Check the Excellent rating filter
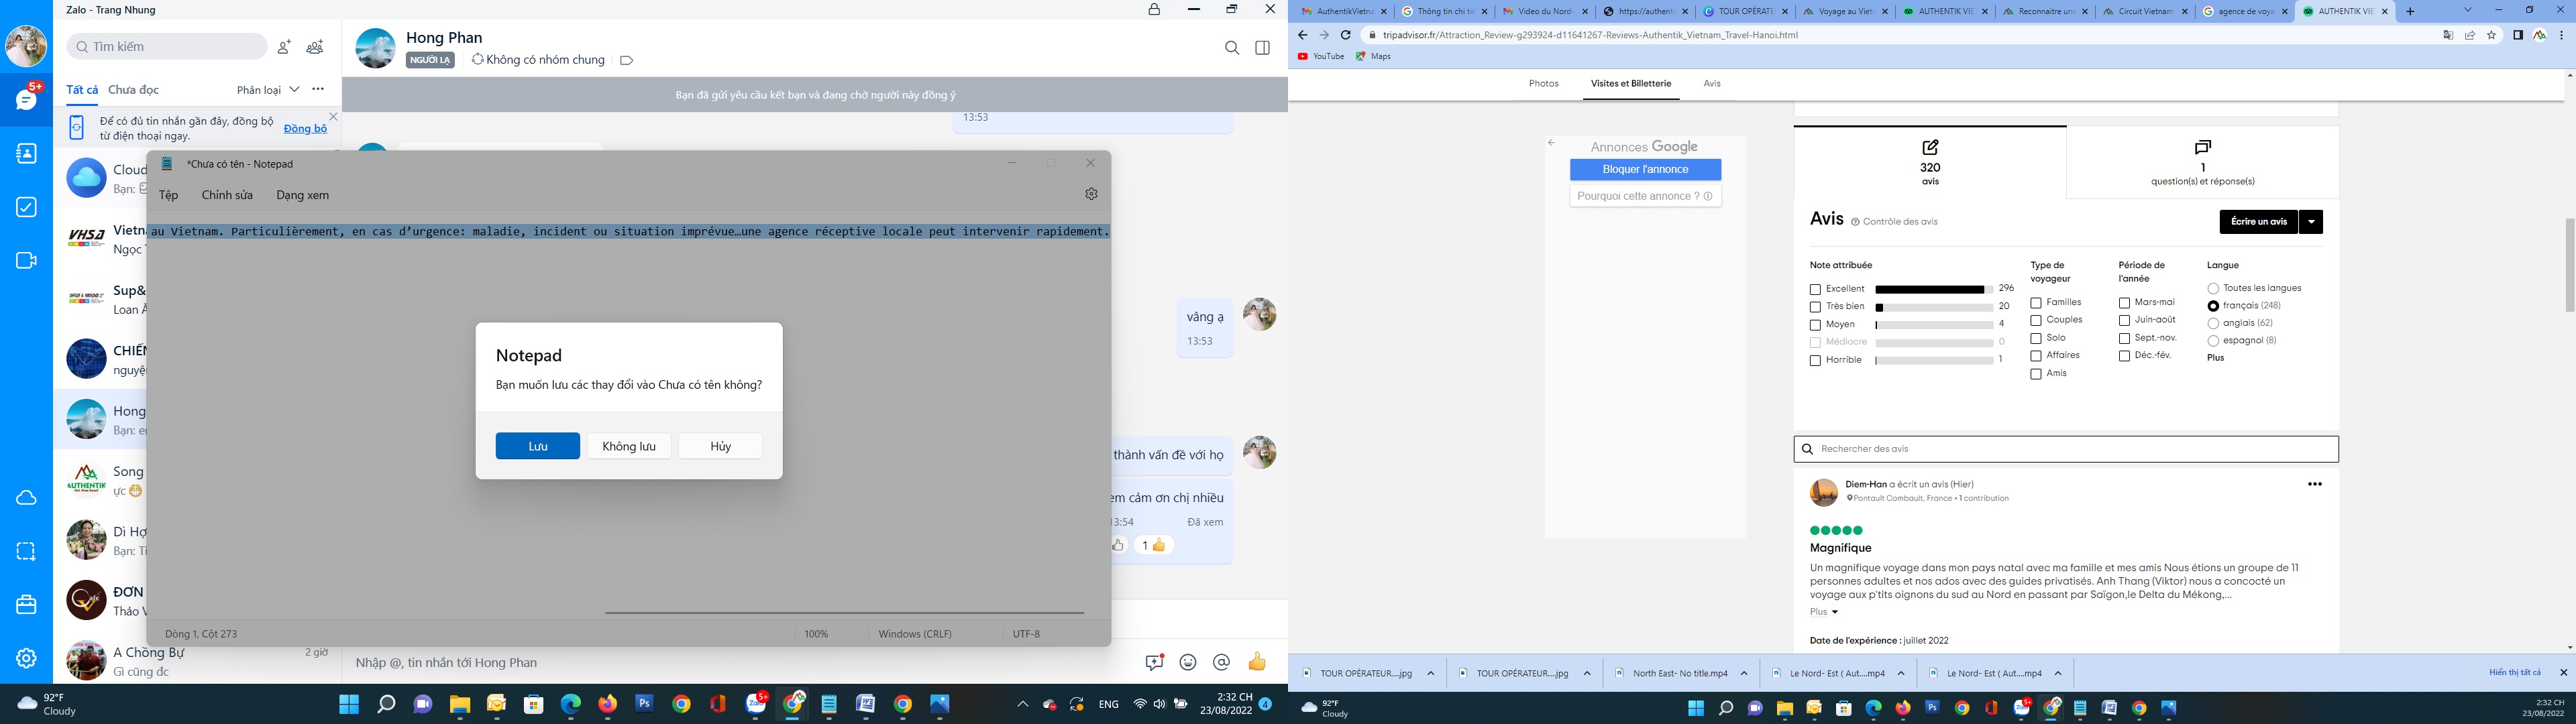The height and width of the screenshot is (724, 2576). [x=1815, y=290]
